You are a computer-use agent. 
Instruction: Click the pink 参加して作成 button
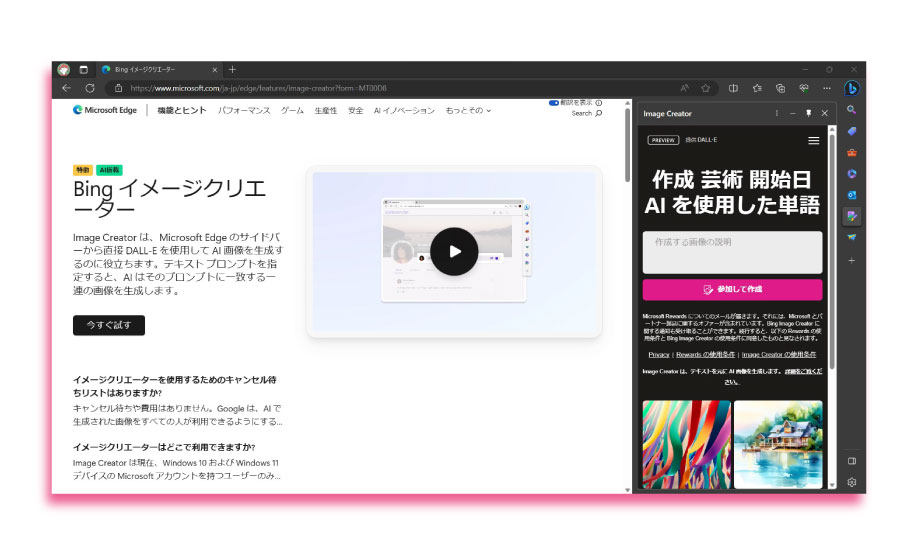732,289
